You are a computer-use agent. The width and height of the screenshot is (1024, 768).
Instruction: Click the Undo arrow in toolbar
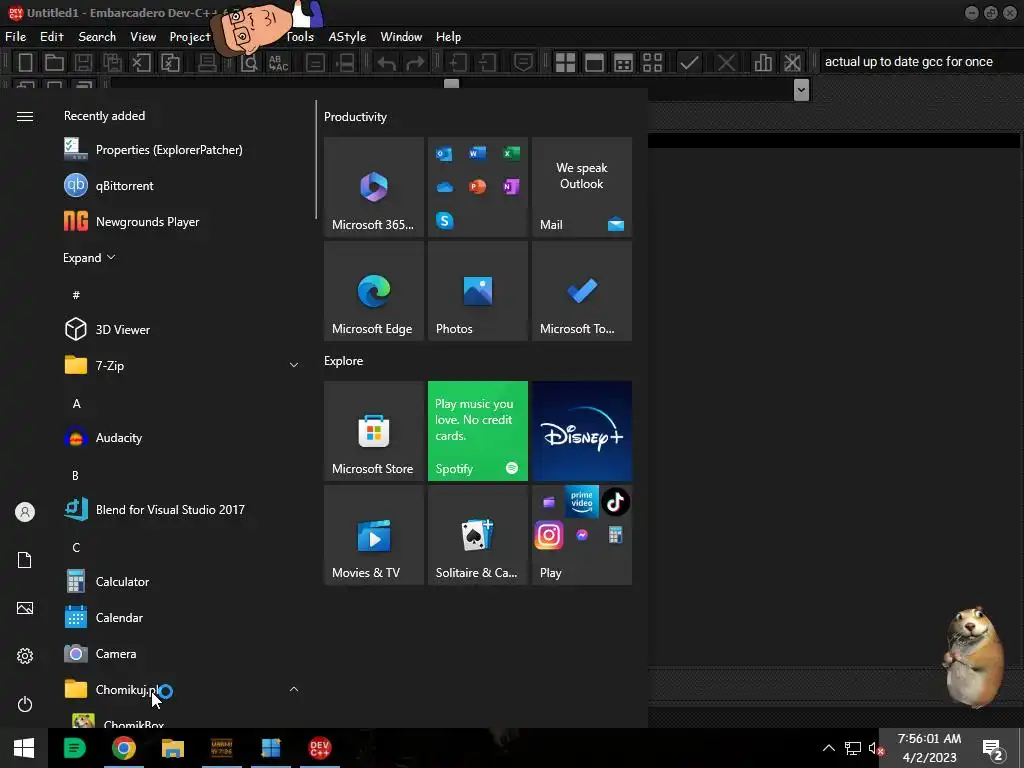coord(387,63)
